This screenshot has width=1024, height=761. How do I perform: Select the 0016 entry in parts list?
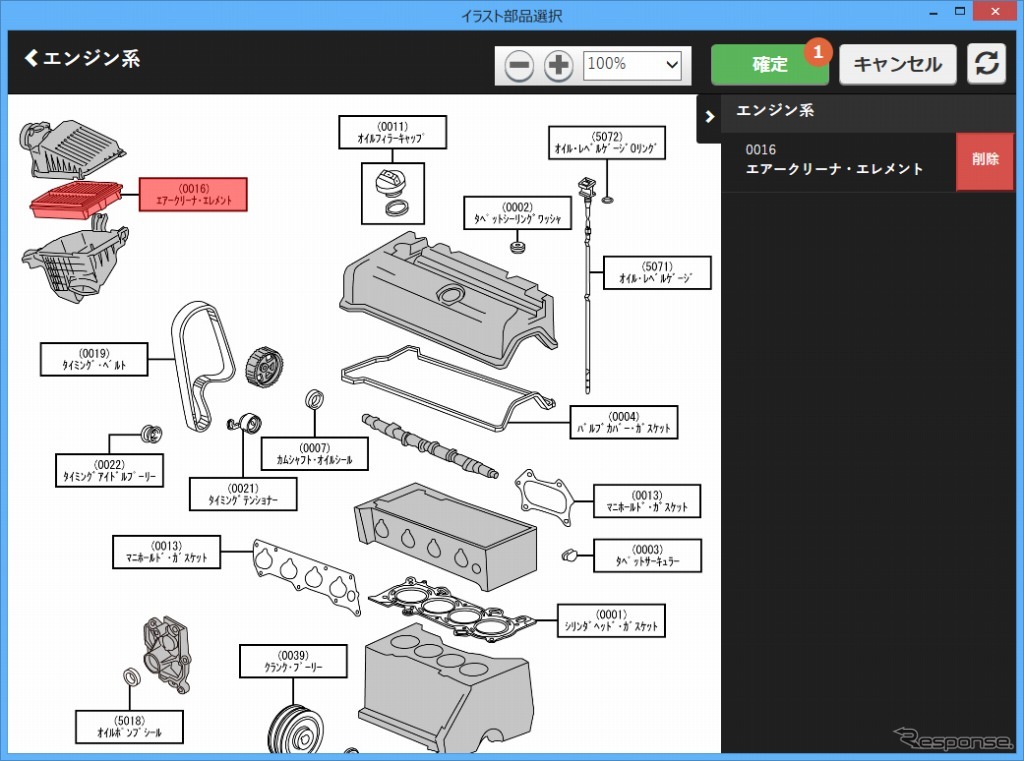coord(835,160)
